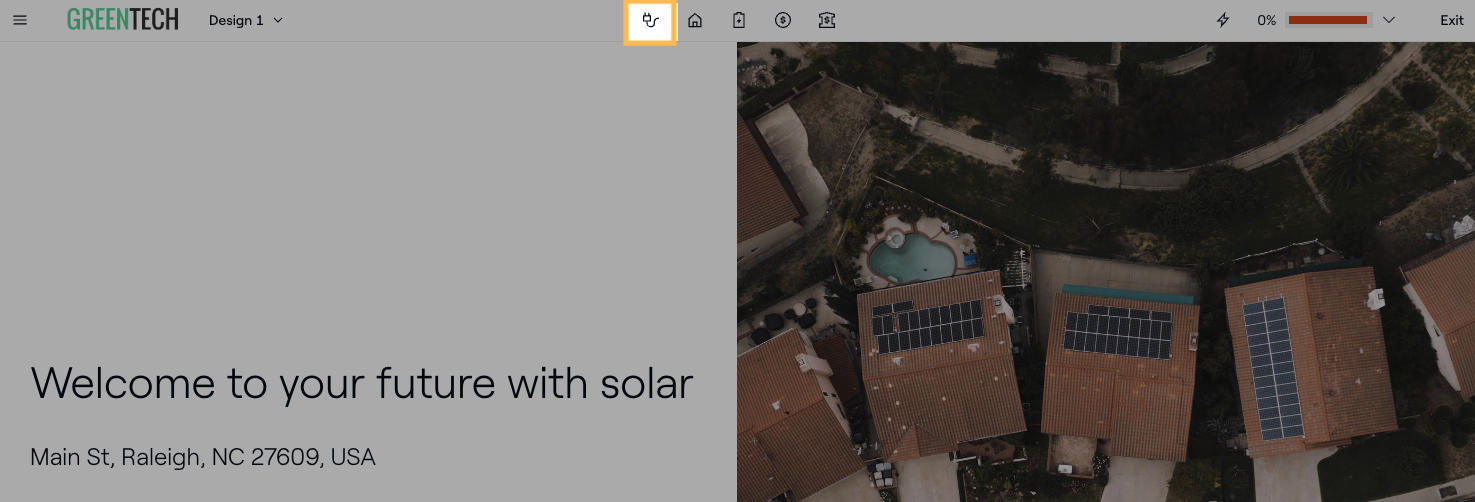Expand the chevron beside the offset bar
This screenshot has height=502, width=1475.
1389,20
